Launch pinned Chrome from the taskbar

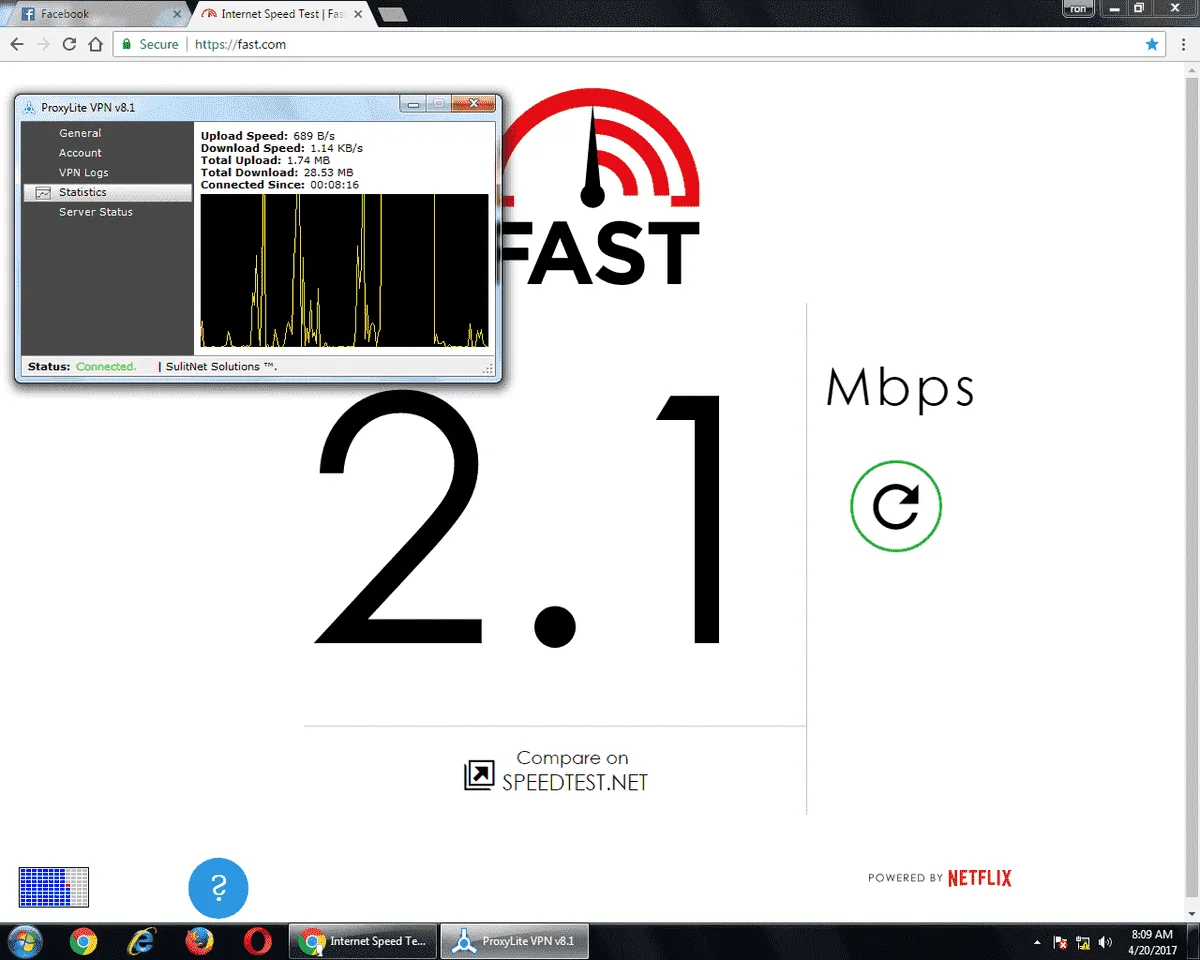84,941
